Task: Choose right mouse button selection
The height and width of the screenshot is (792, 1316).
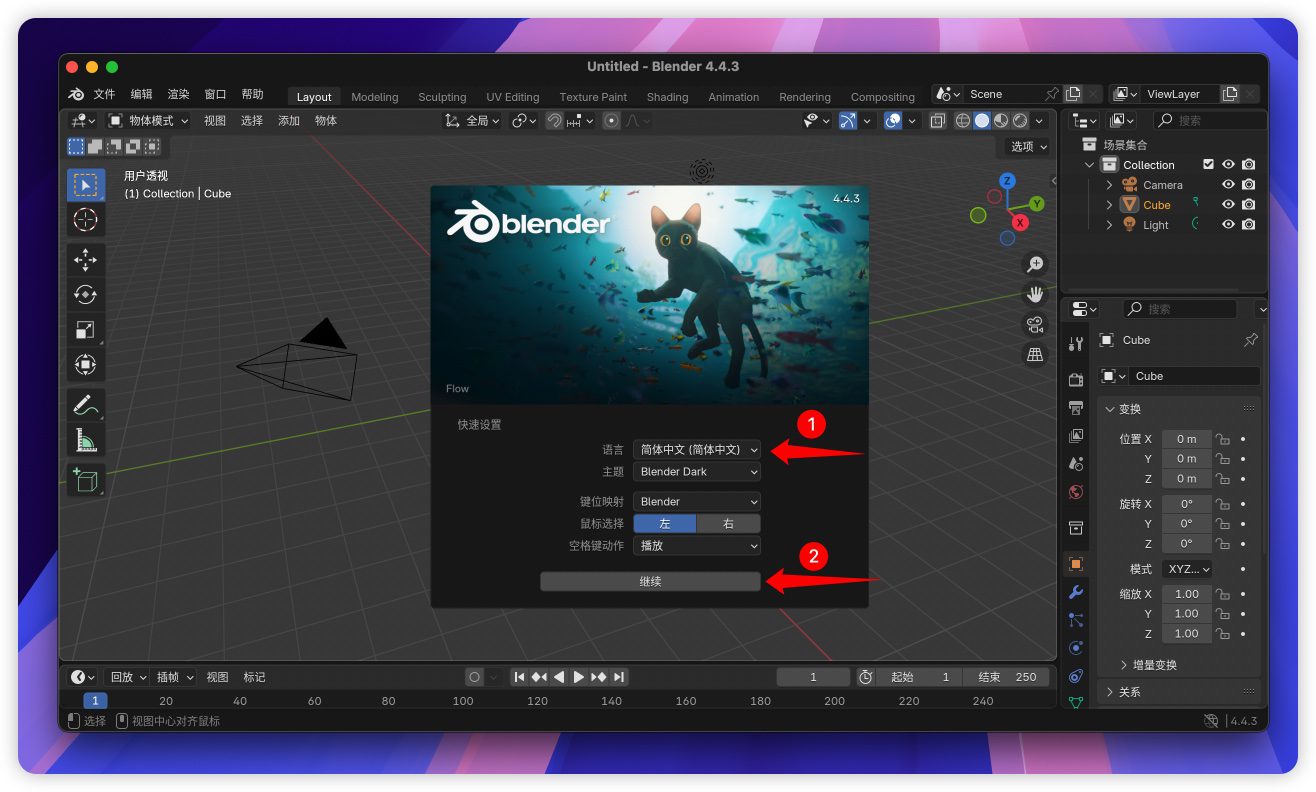Action: pyautogui.click(x=729, y=524)
